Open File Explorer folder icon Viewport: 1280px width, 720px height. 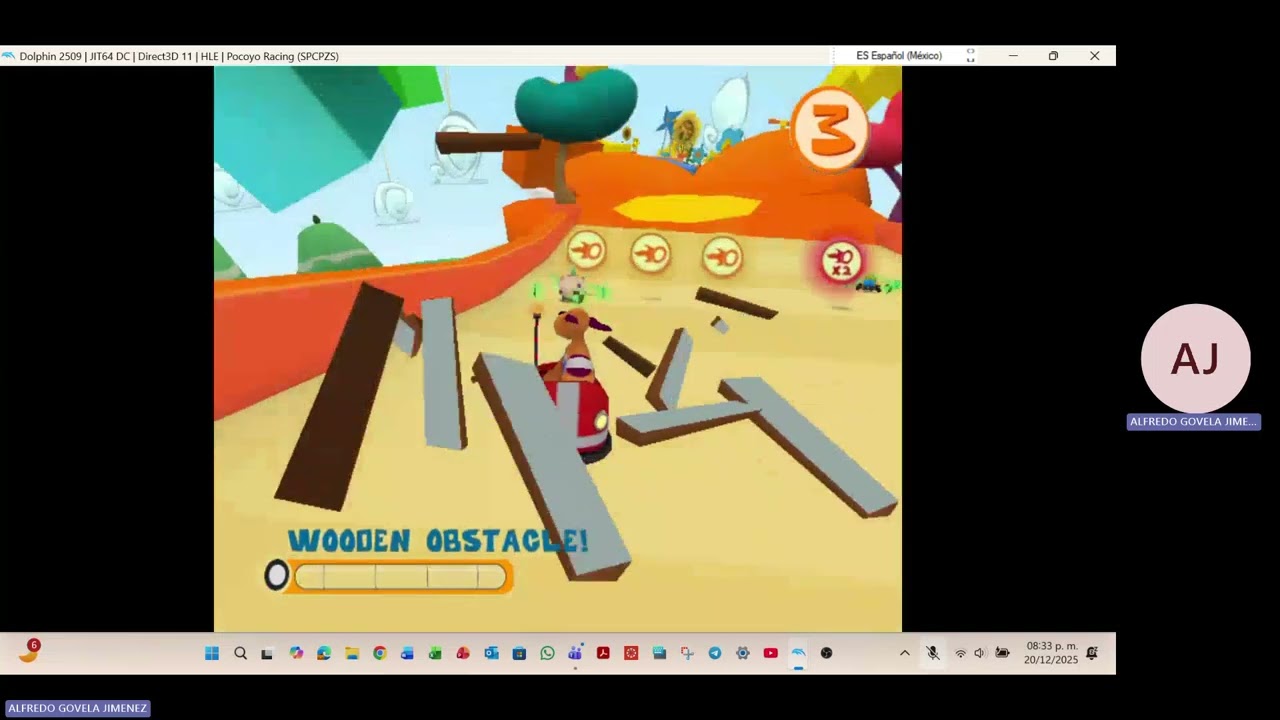click(x=352, y=653)
